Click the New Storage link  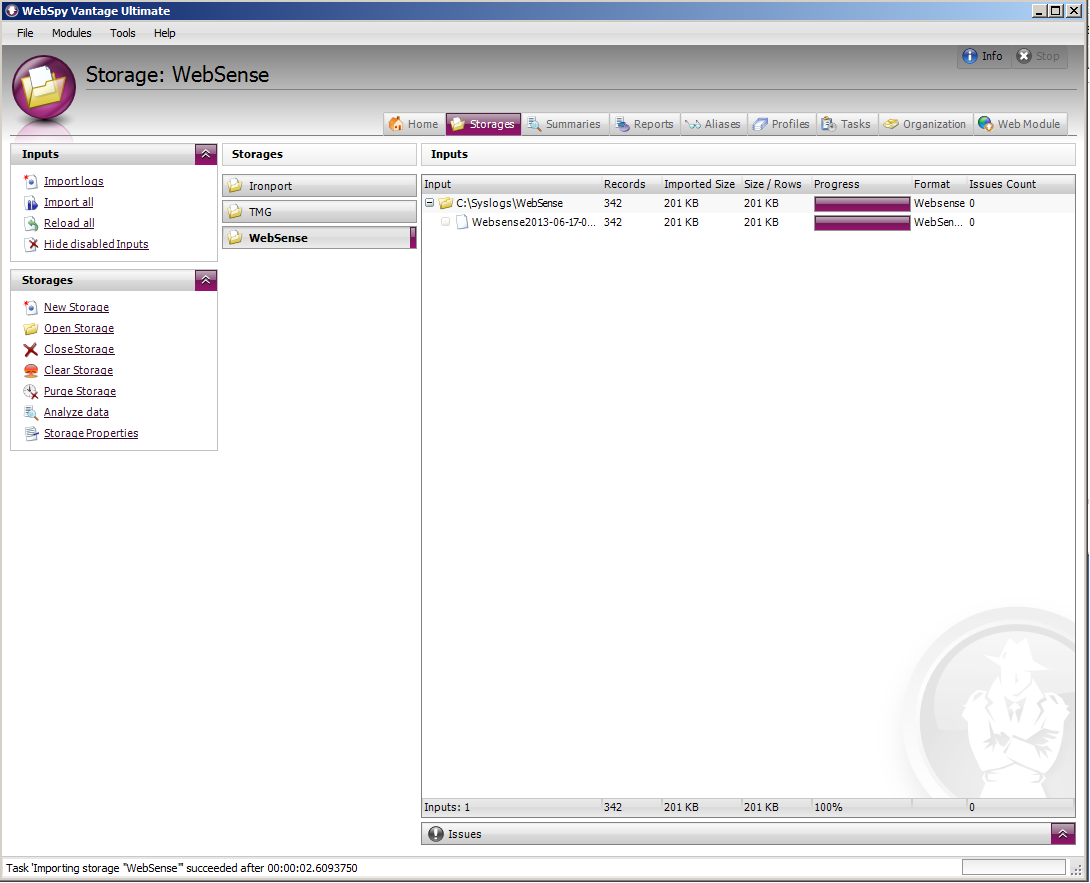coord(76,307)
